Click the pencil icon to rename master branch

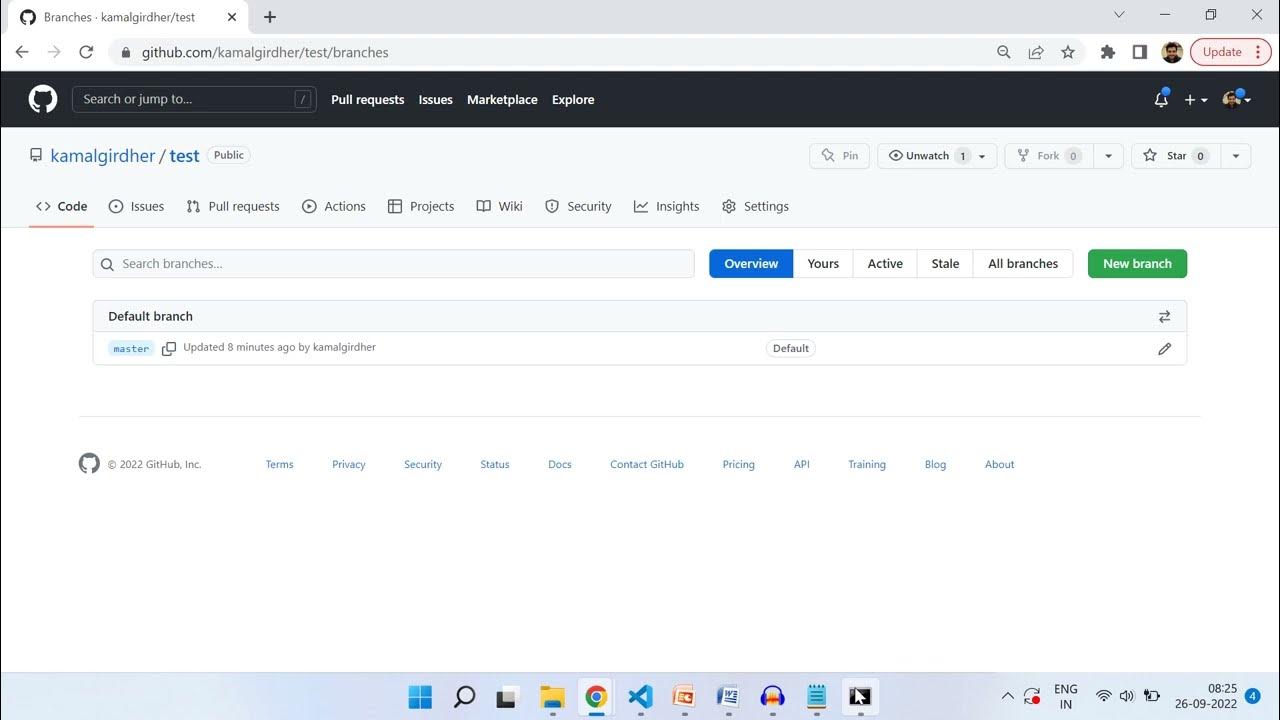coord(1164,349)
